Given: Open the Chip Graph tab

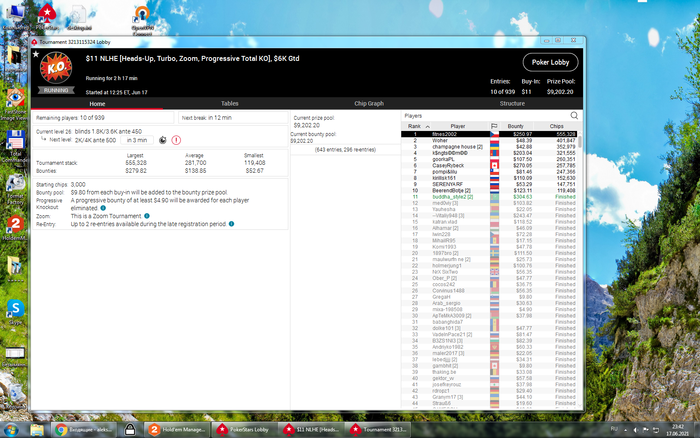Looking at the screenshot, I should (x=369, y=104).
